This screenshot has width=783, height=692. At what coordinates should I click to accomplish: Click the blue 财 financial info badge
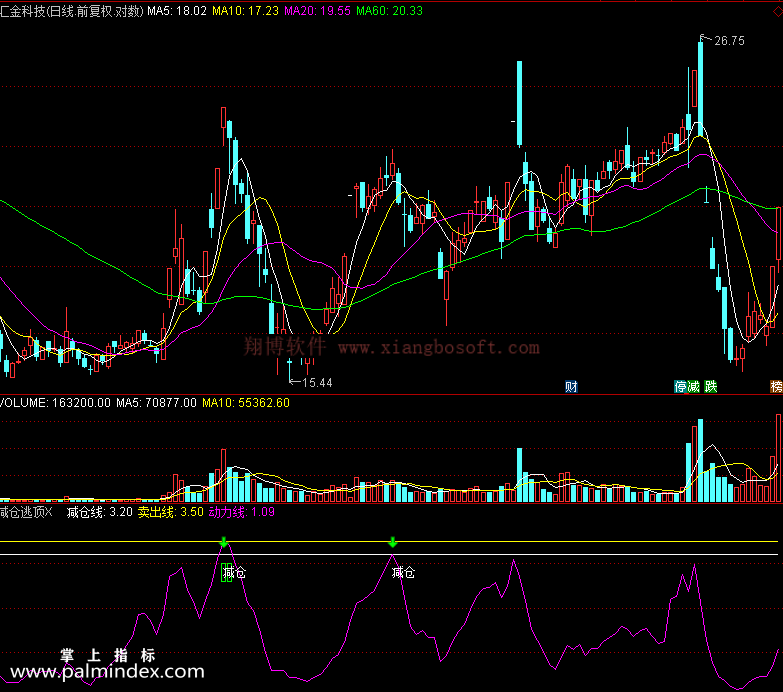point(571,386)
